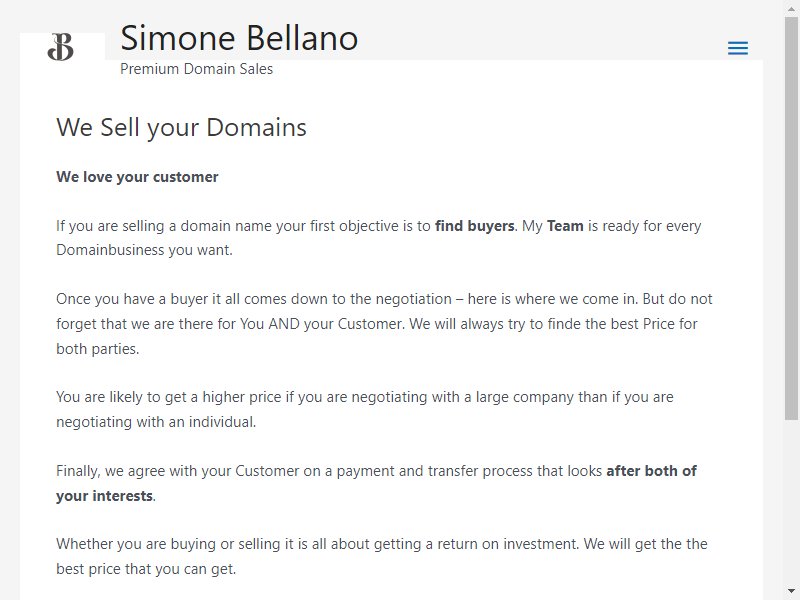The height and width of the screenshot is (600, 800).
Task: Click the paragraph starting 'Once you have a buyer'
Action: [384, 323]
